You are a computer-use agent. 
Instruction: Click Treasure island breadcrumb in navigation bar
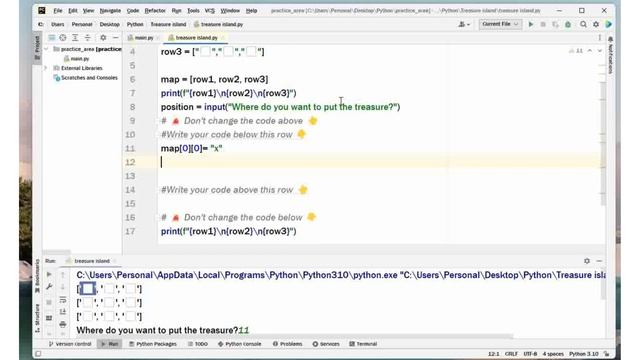coord(168,24)
